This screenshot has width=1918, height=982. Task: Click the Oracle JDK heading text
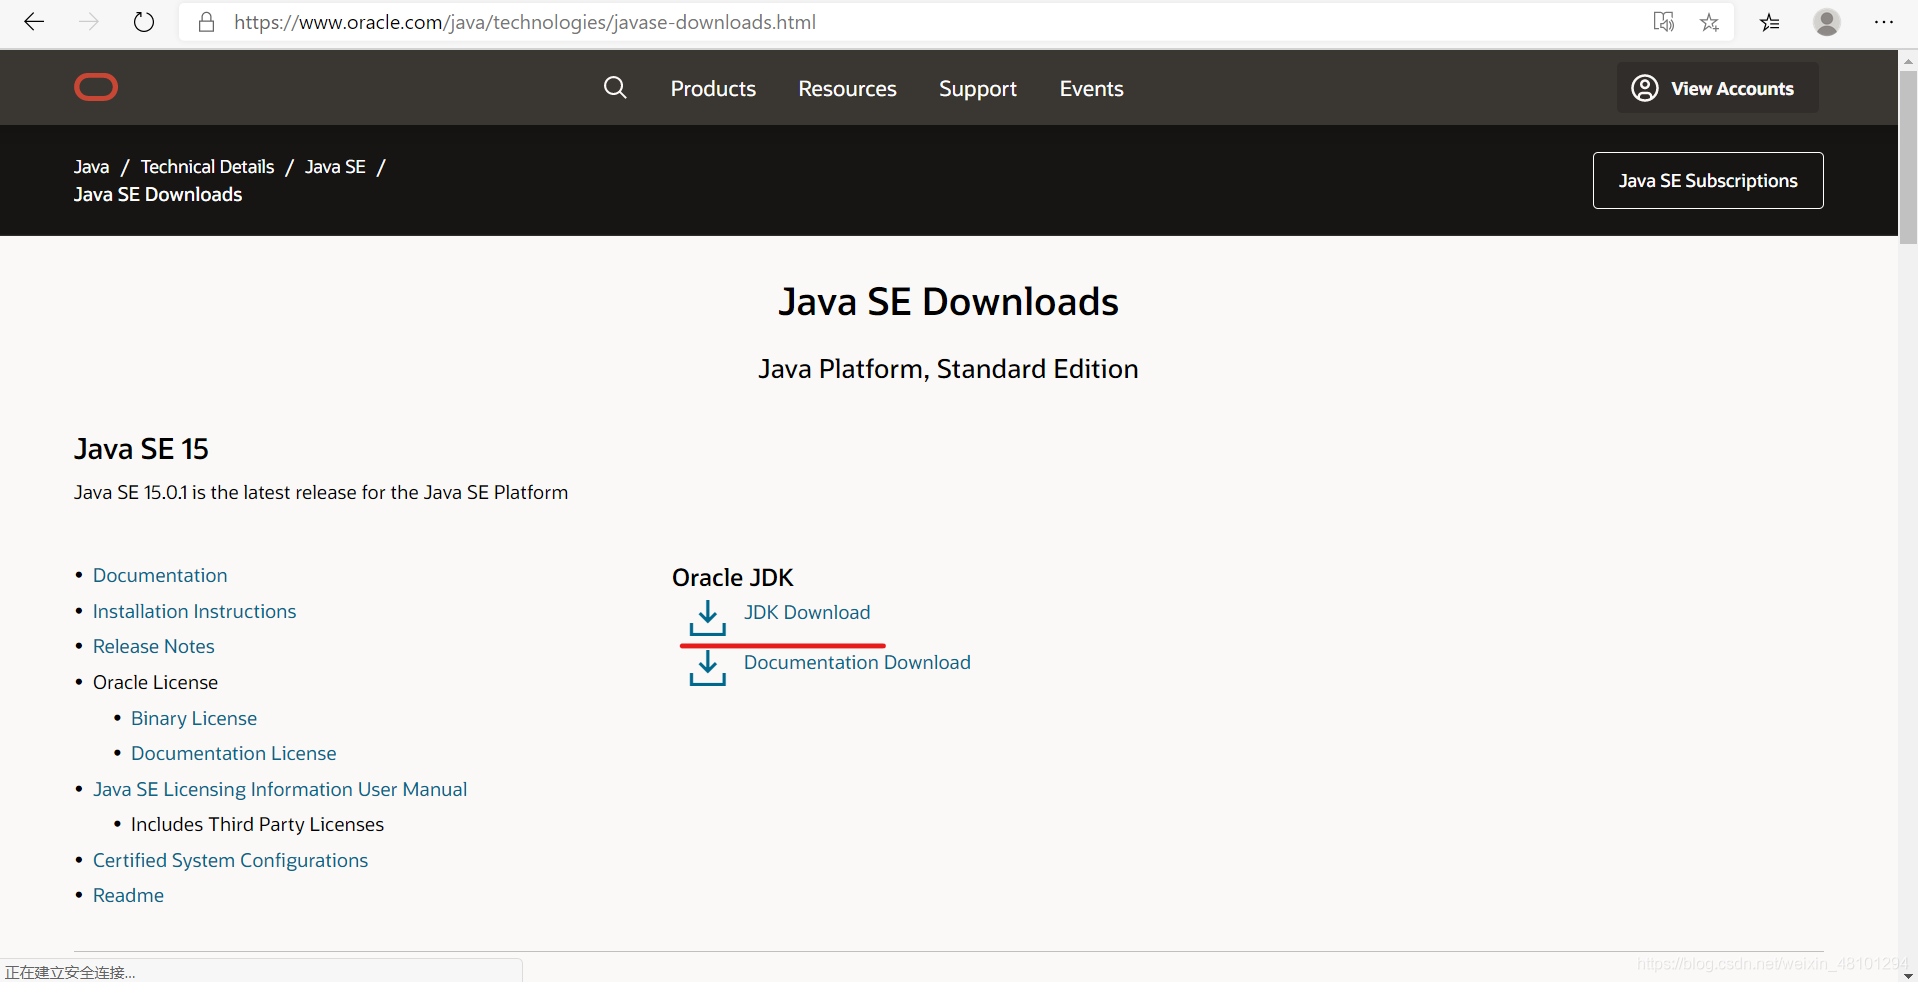point(732,578)
